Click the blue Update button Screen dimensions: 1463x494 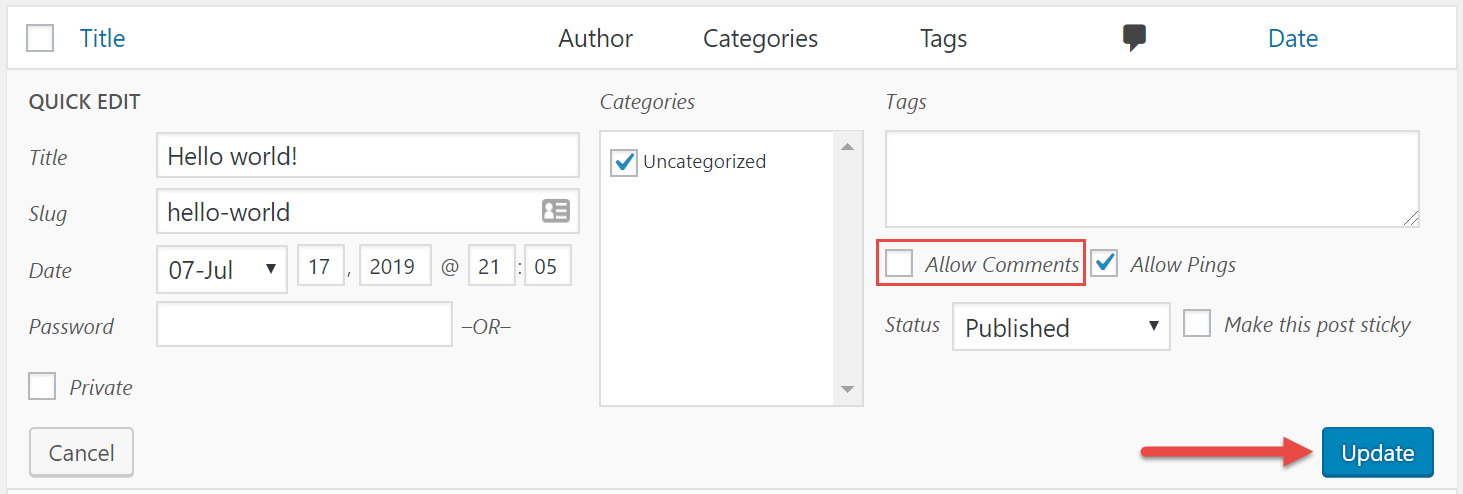click(x=1378, y=453)
